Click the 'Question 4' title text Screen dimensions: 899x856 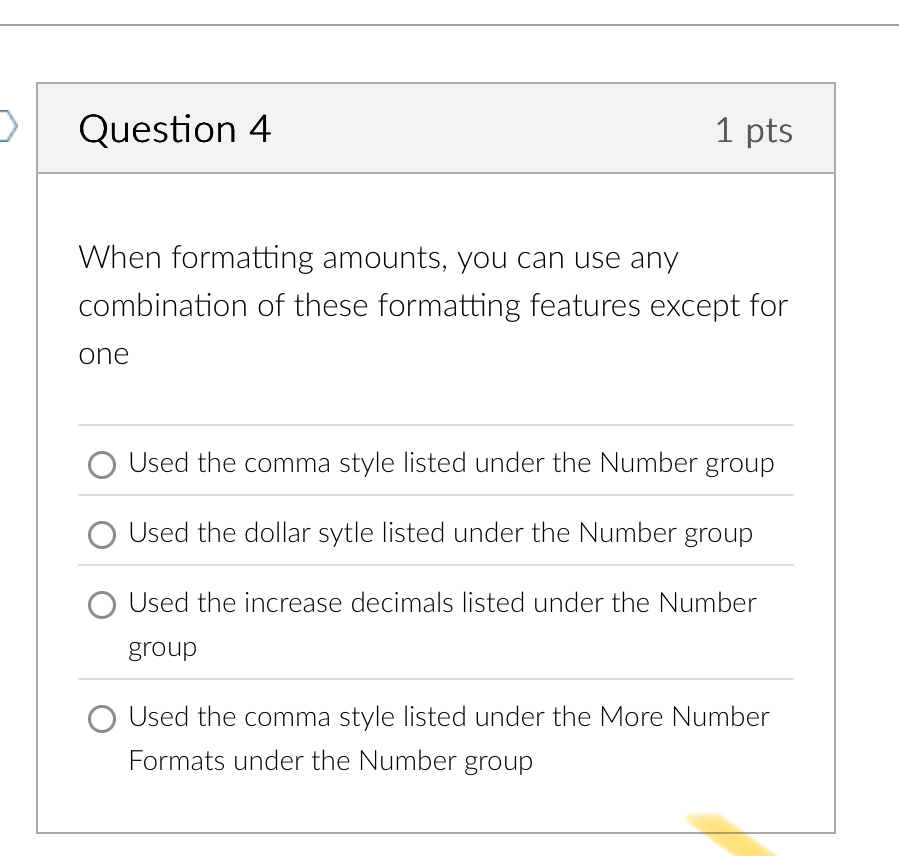(x=175, y=129)
